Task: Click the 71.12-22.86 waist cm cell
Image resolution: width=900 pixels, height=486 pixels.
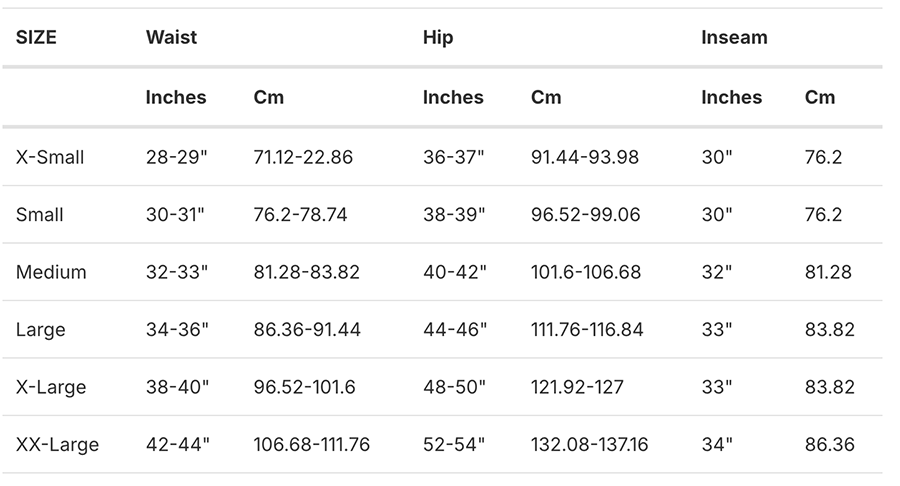Action: [303, 157]
